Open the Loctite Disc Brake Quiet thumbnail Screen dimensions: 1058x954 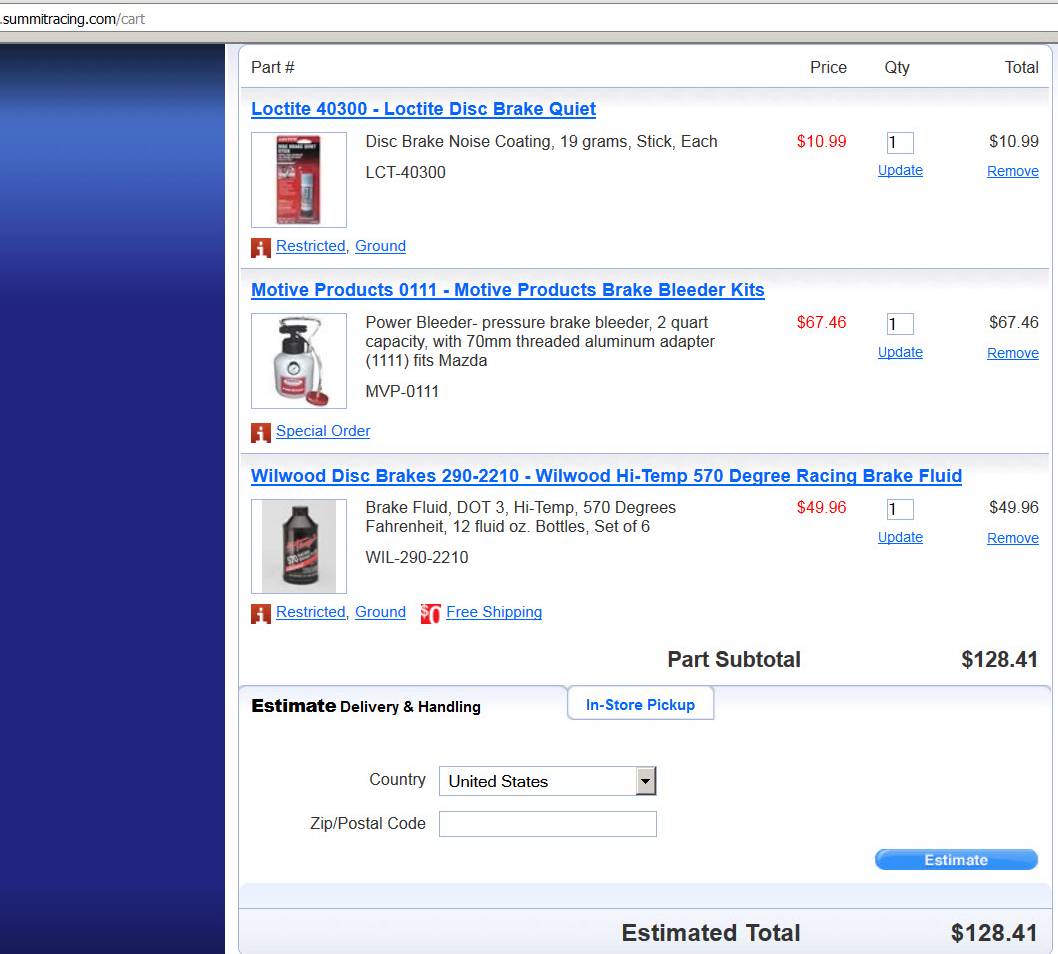(x=299, y=180)
